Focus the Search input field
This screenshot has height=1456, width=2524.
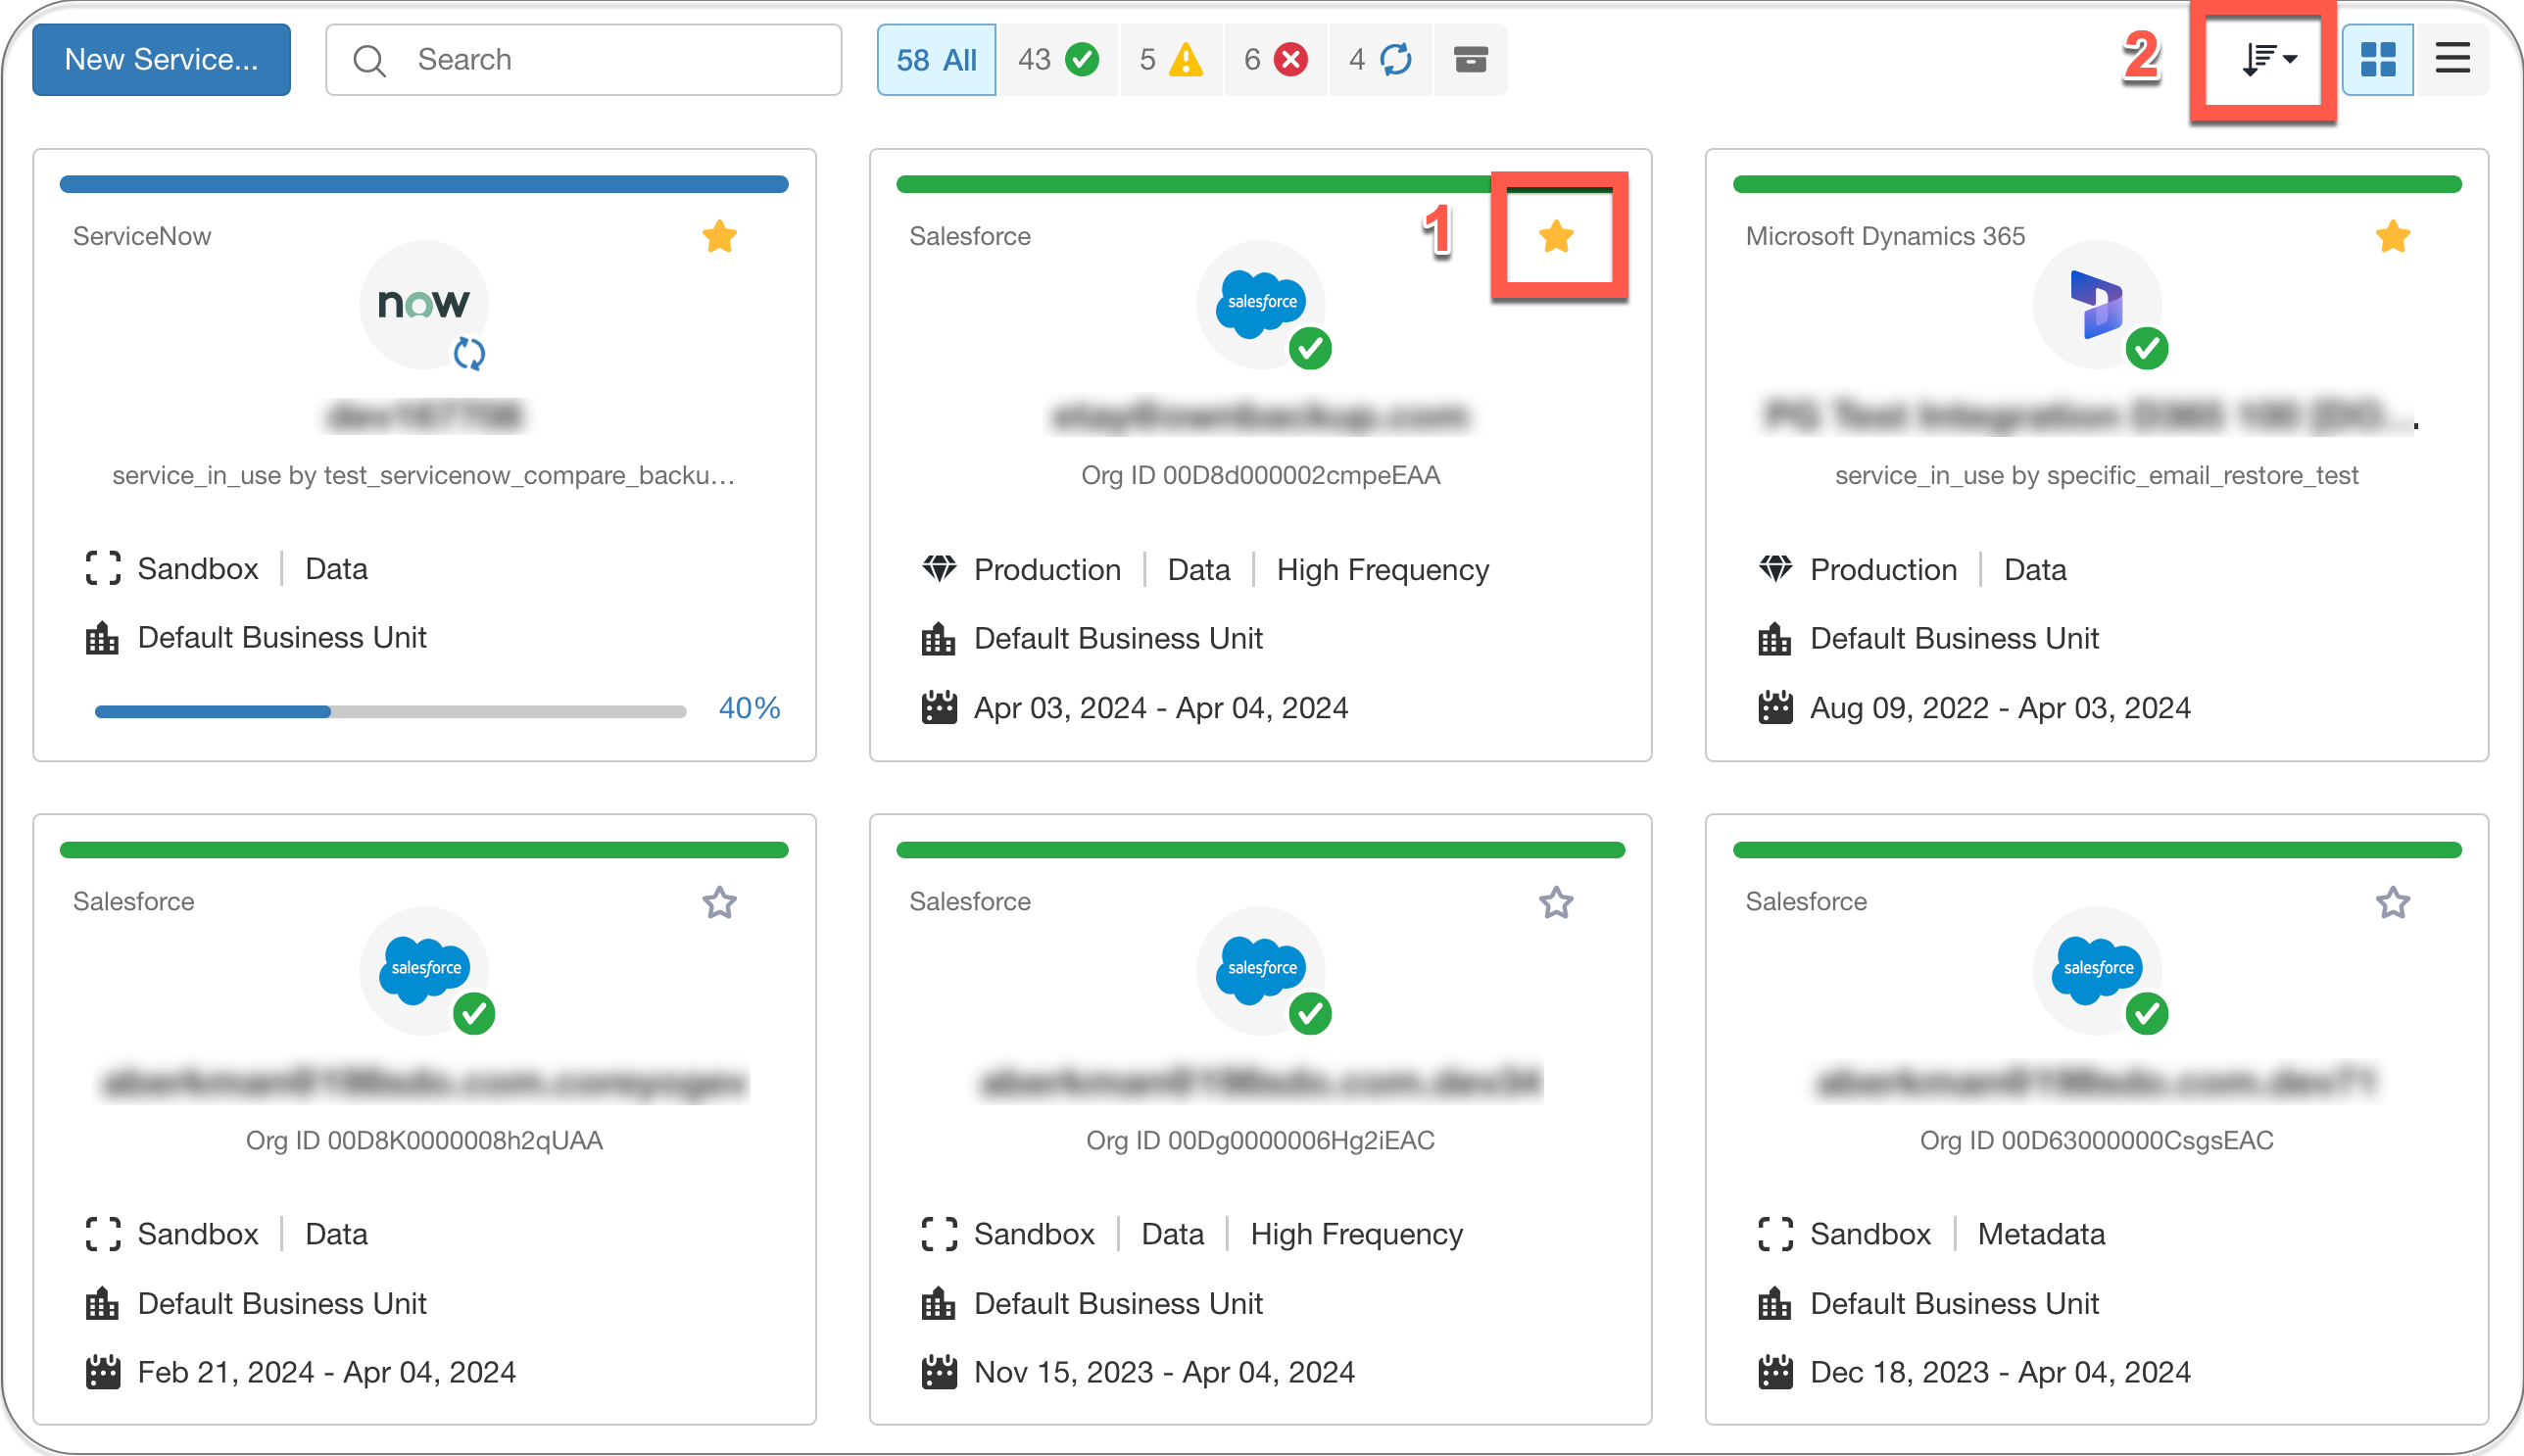(584, 60)
